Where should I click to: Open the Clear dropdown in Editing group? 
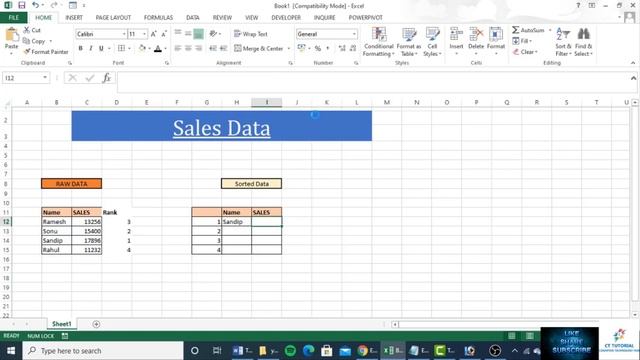coord(525,52)
